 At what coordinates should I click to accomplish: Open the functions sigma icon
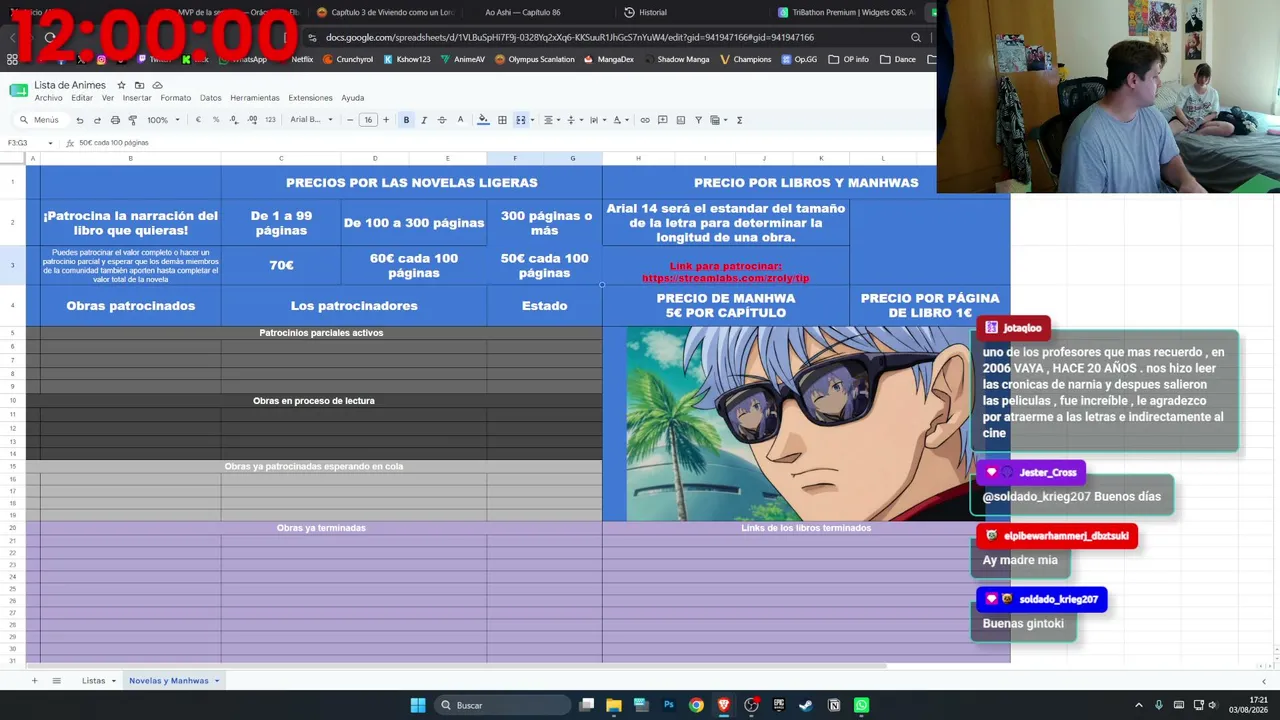[739, 120]
